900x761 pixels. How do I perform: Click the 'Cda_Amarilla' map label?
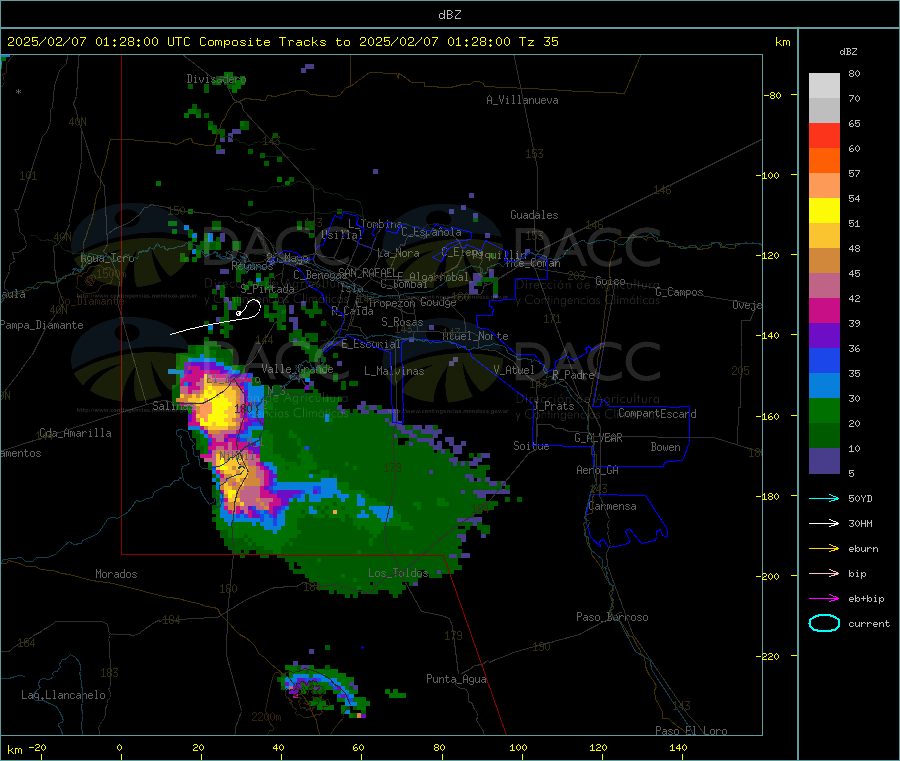pyautogui.click(x=75, y=433)
